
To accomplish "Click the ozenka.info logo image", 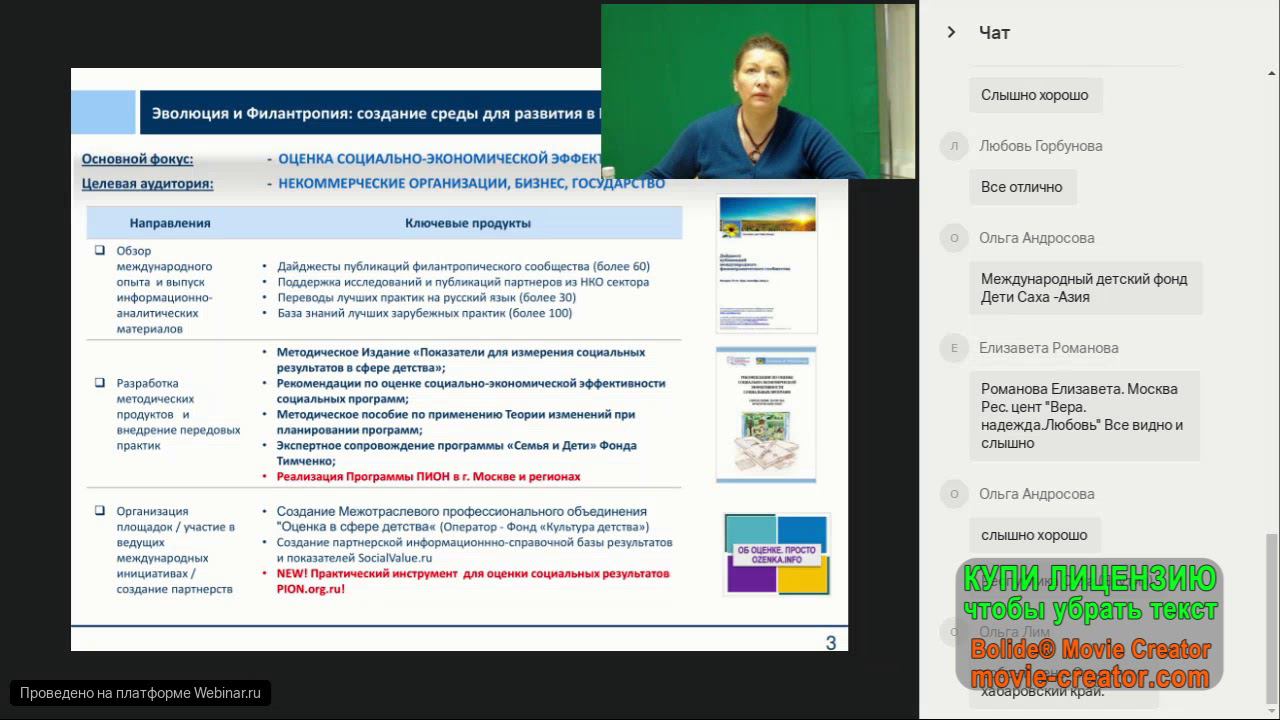I will tap(777, 555).
